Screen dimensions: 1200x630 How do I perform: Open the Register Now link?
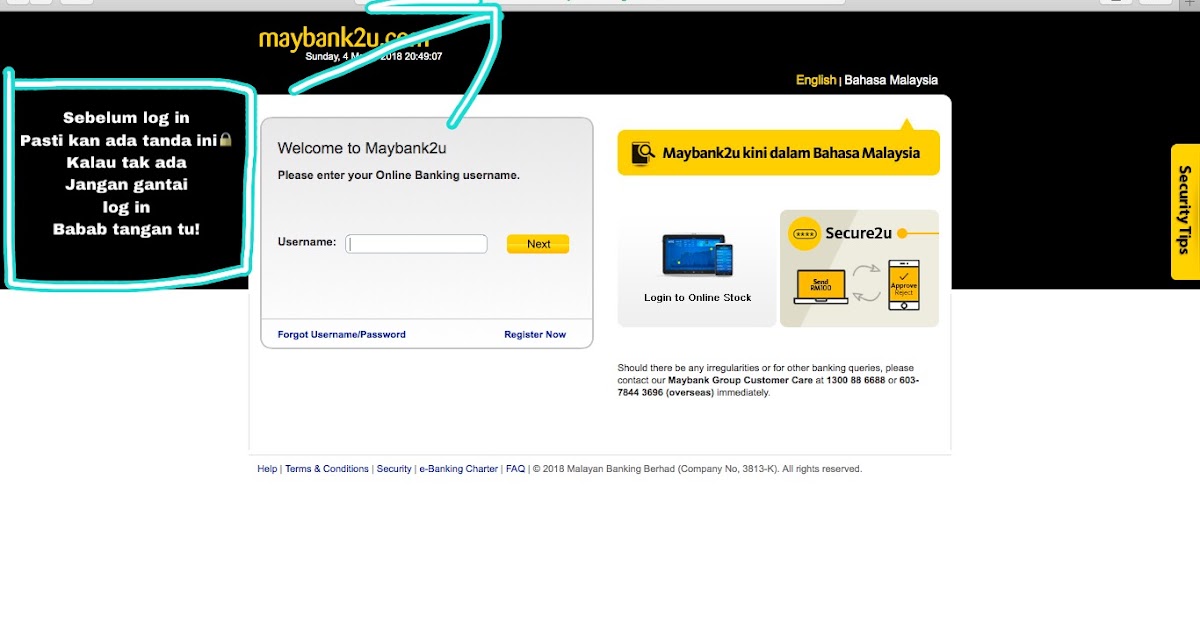pos(535,334)
